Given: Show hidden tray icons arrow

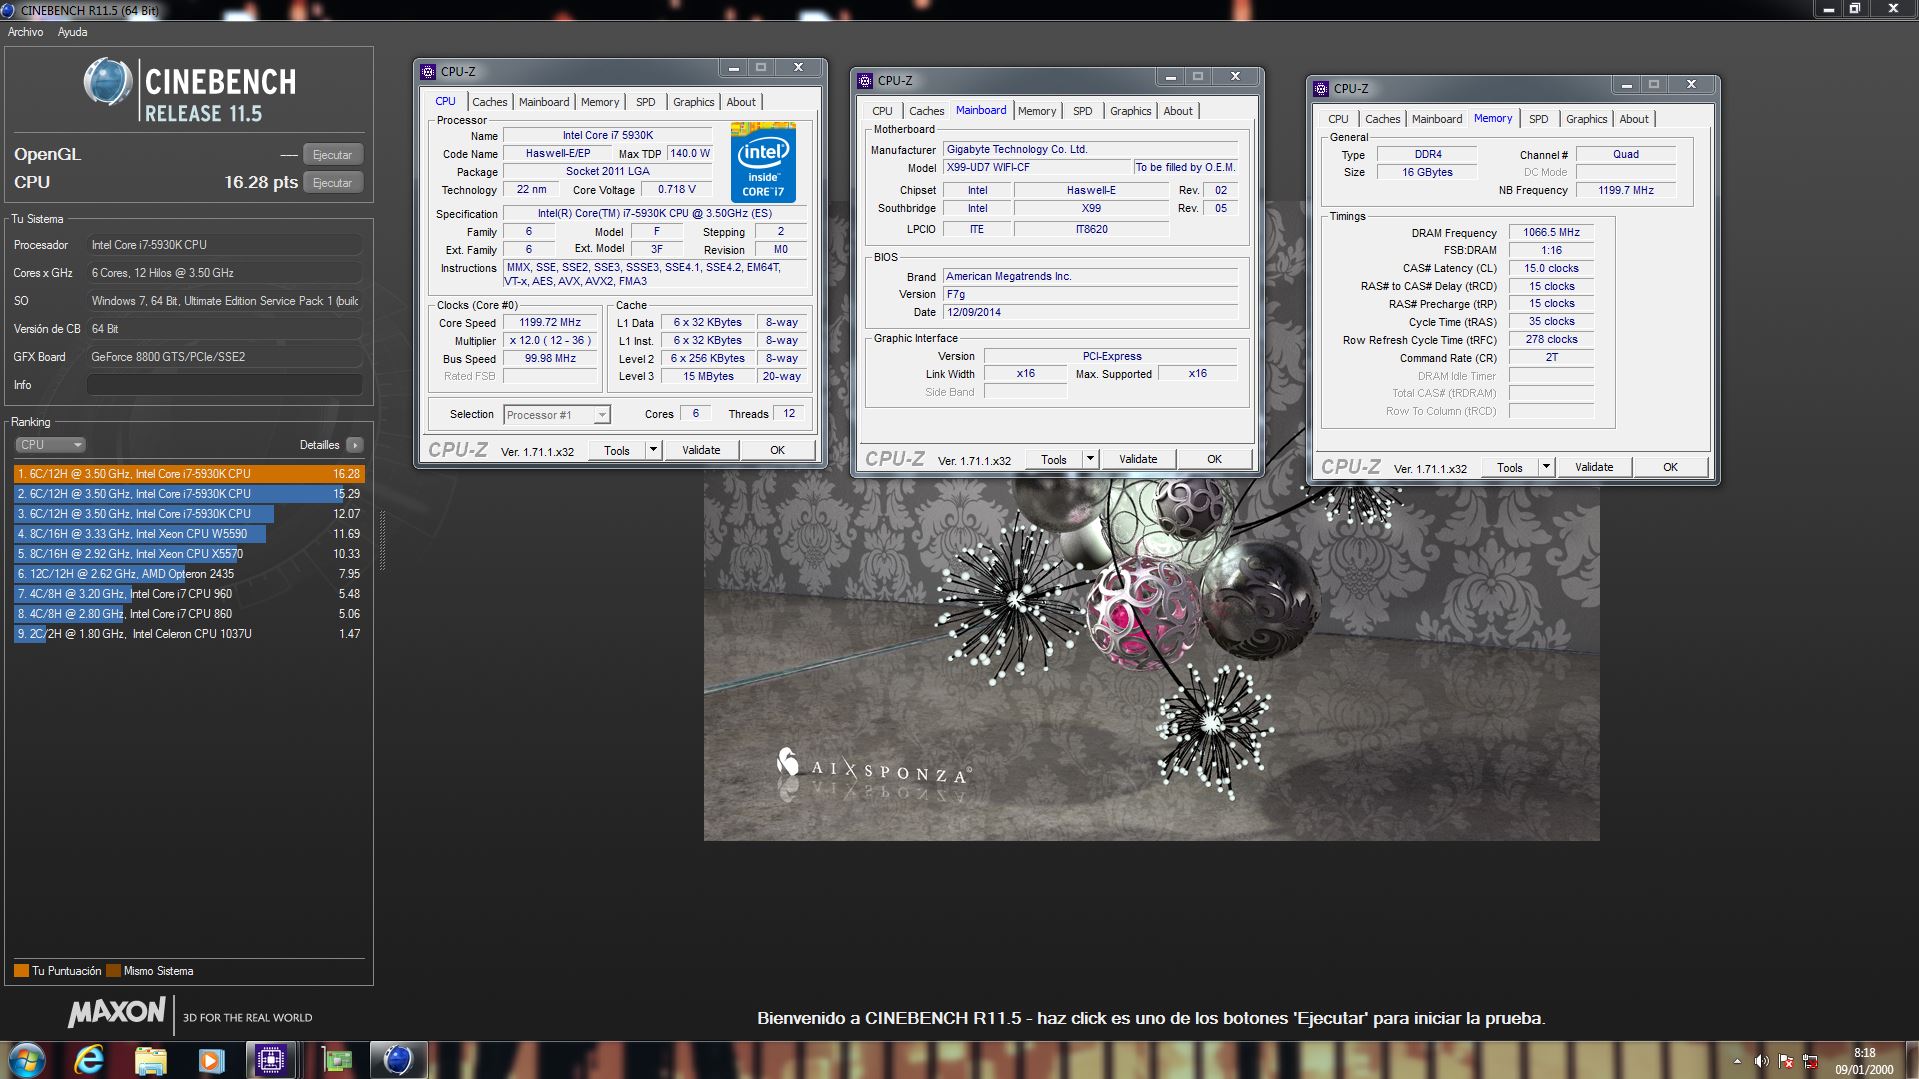Looking at the screenshot, I should [1737, 1061].
